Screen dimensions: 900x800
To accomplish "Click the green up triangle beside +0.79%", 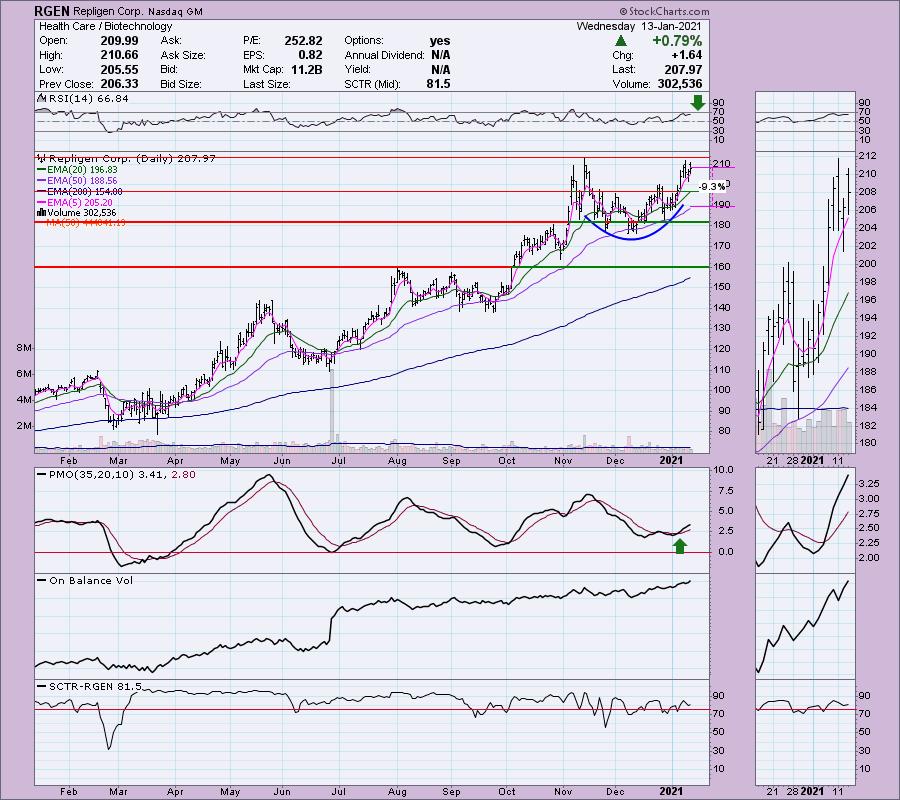I will (x=620, y=41).
